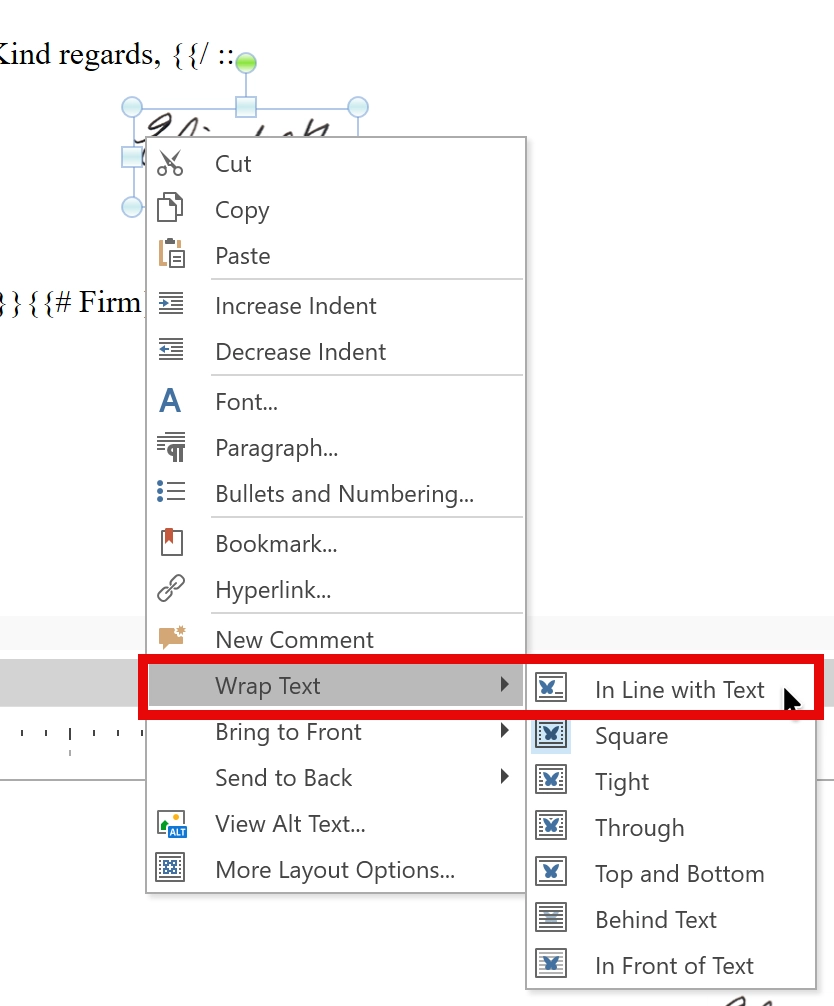Click the Paste clipboard icon
Image resolution: width=834 pixels, height=1006 pixels.
(x=171, y=253)
